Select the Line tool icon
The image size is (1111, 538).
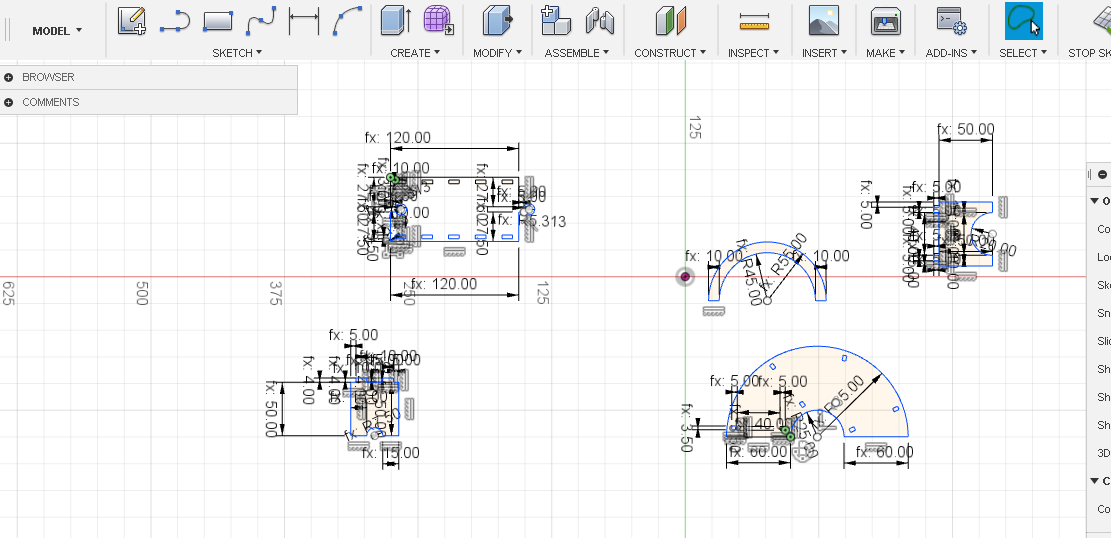point(174,21)
